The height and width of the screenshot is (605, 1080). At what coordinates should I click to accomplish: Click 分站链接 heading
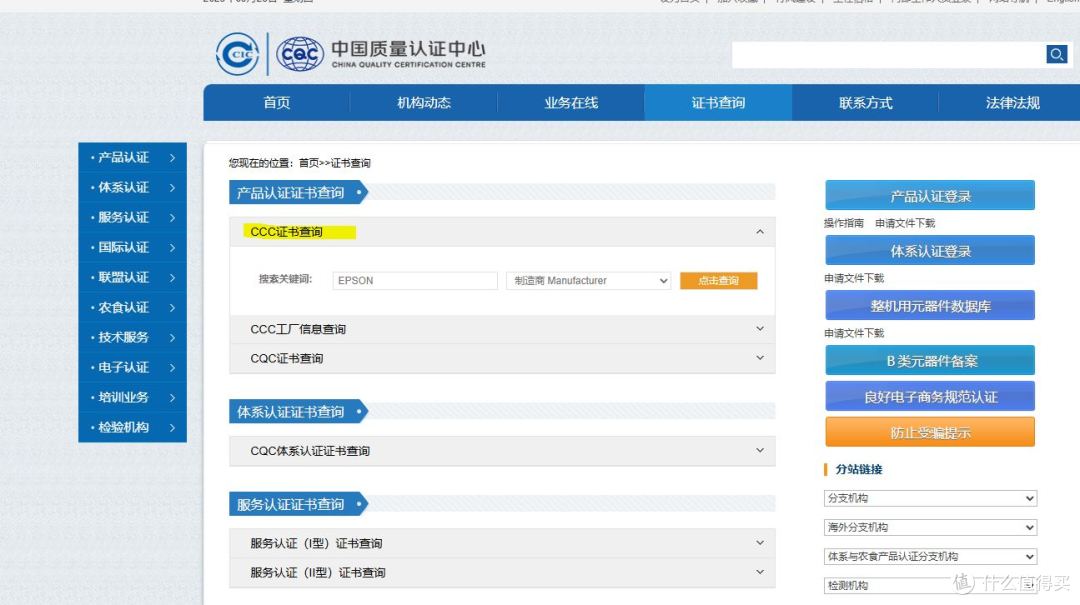pyautogui.click(x=859, y=469)
